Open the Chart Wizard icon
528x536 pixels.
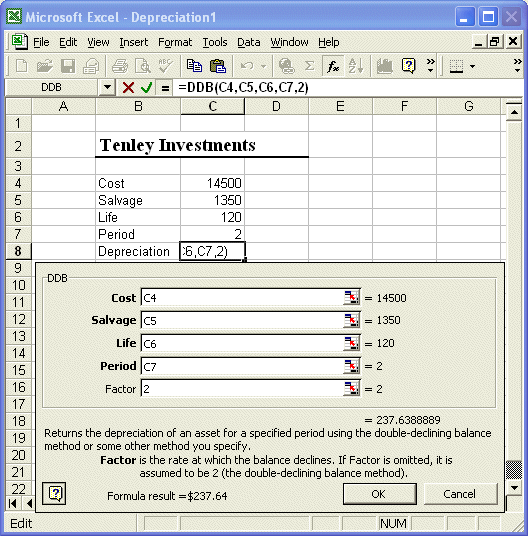coord(384,66)
